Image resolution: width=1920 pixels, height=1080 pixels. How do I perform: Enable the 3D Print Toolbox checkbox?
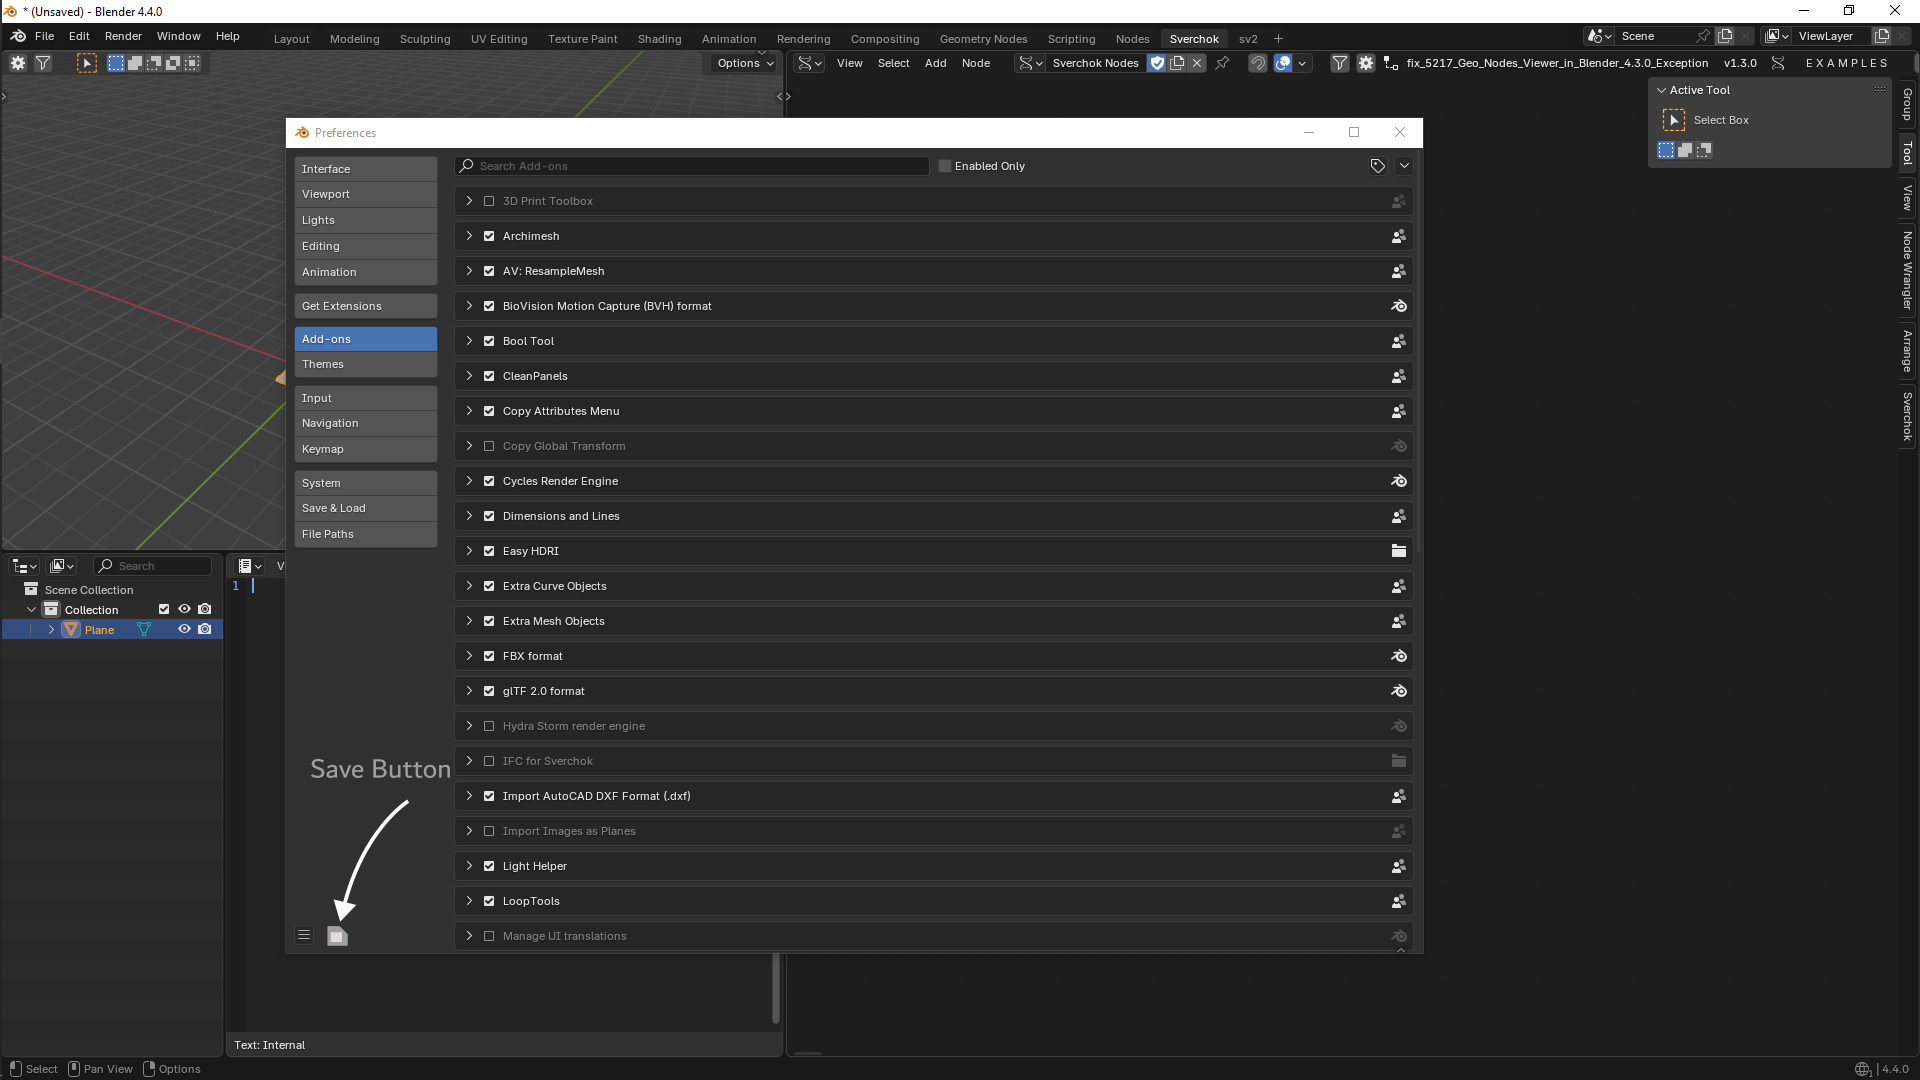[489, 201]
